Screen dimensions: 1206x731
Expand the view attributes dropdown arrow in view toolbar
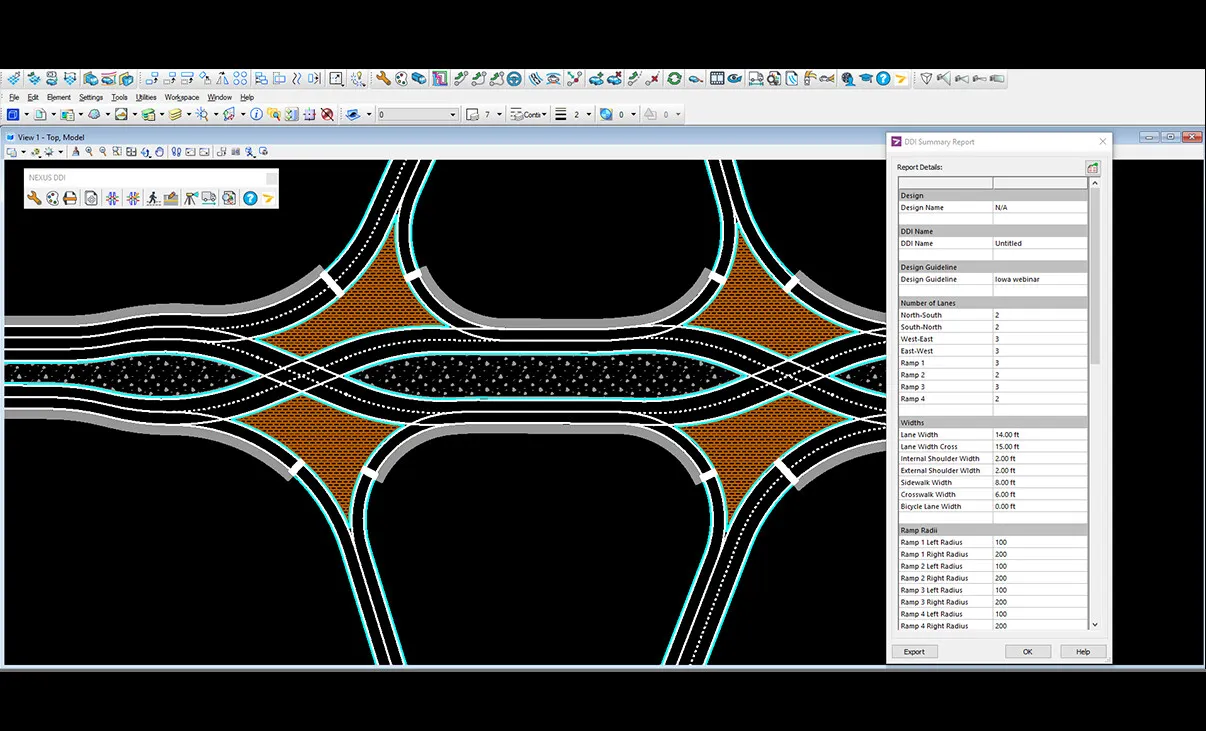[x=24, y=152]
